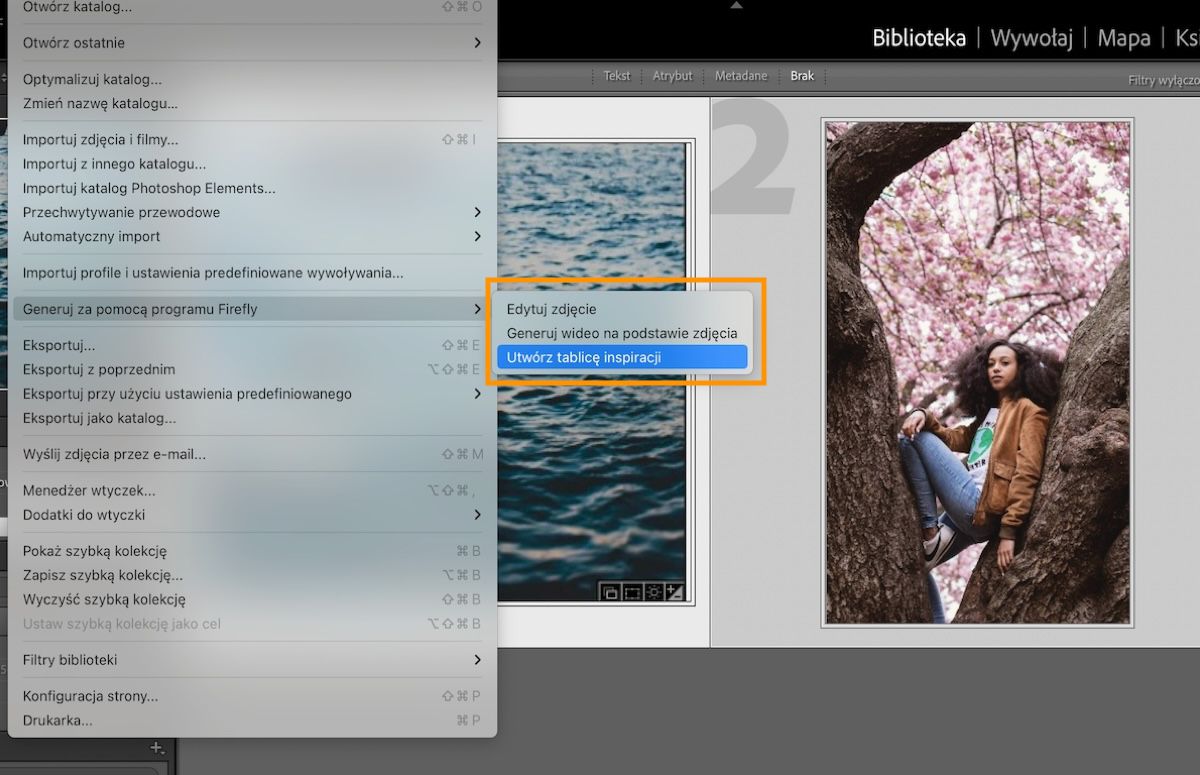This screenshot has height=775, width=1200.
Task: Click the crop badge on the water photo
Action: coord(632,592)
